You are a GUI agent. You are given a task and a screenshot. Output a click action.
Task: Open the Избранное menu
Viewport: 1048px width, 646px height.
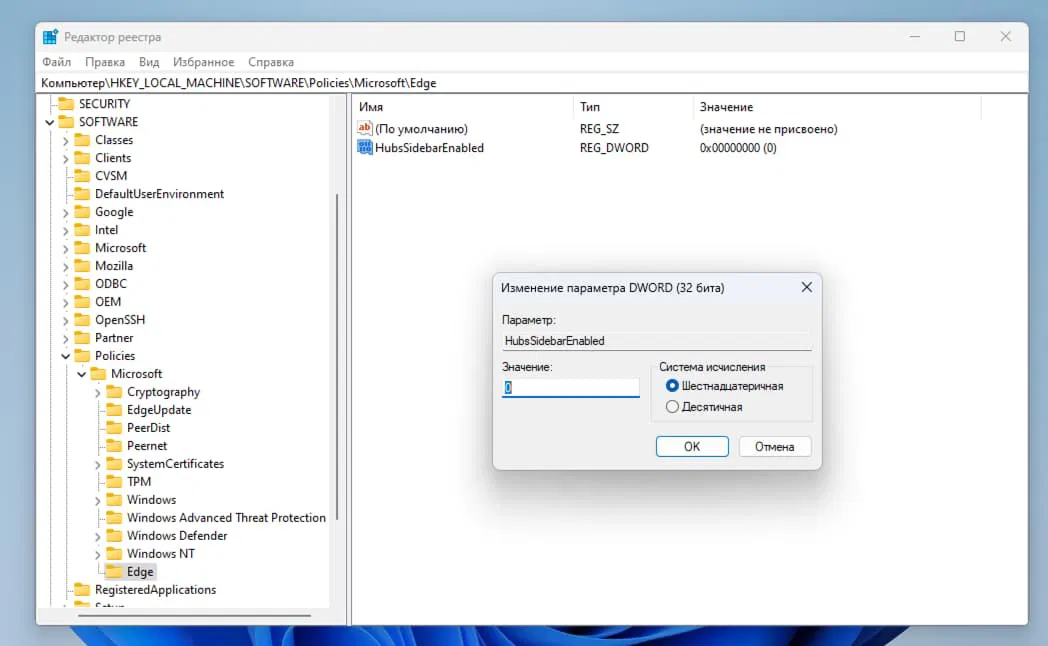coord(203,62)
